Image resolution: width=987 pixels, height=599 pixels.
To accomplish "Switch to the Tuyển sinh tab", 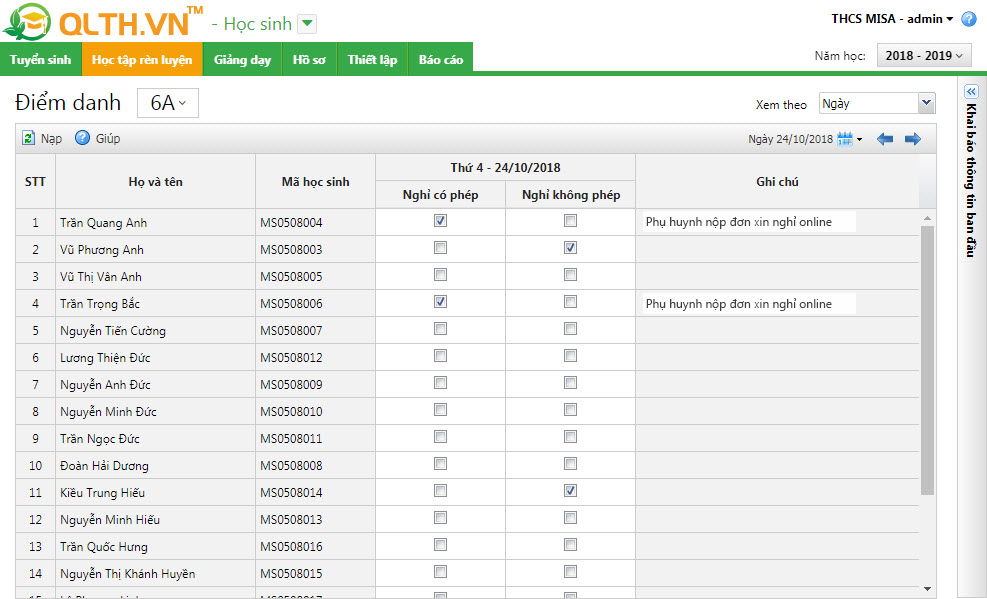I will click(40, 60).
